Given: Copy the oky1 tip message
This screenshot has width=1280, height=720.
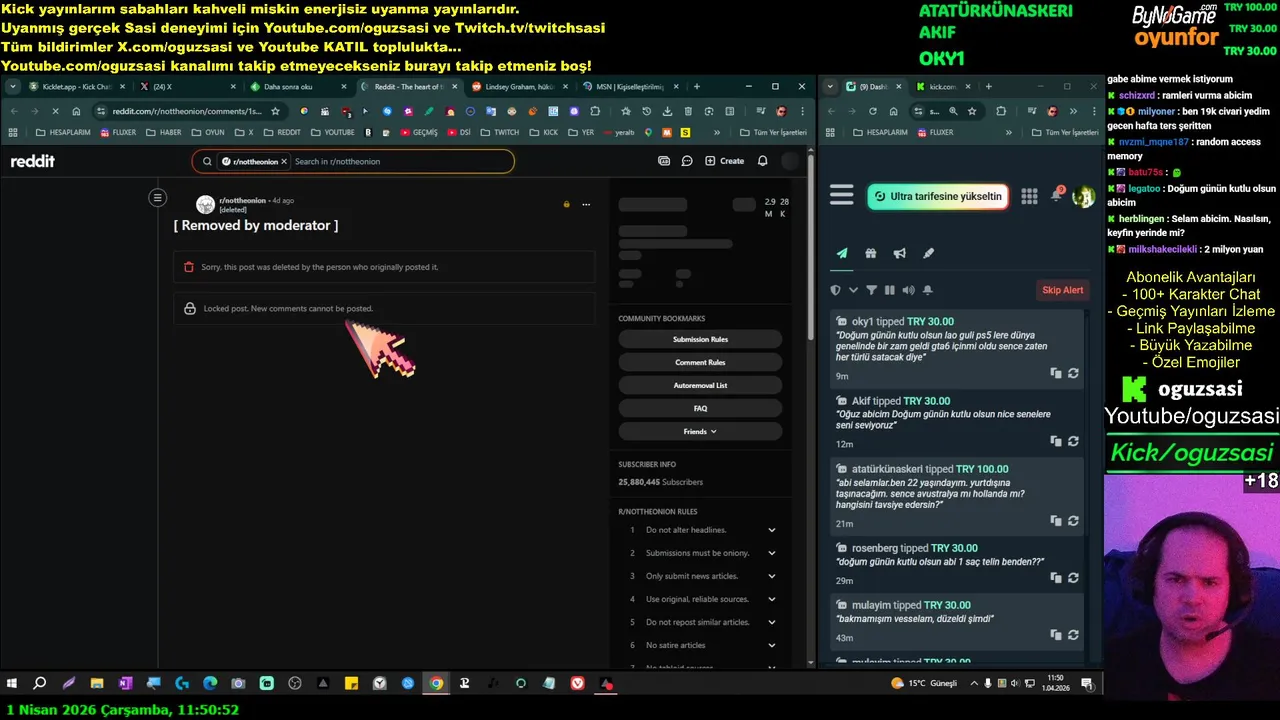Looking at the screenshot, I should (x=1056, y=373).
